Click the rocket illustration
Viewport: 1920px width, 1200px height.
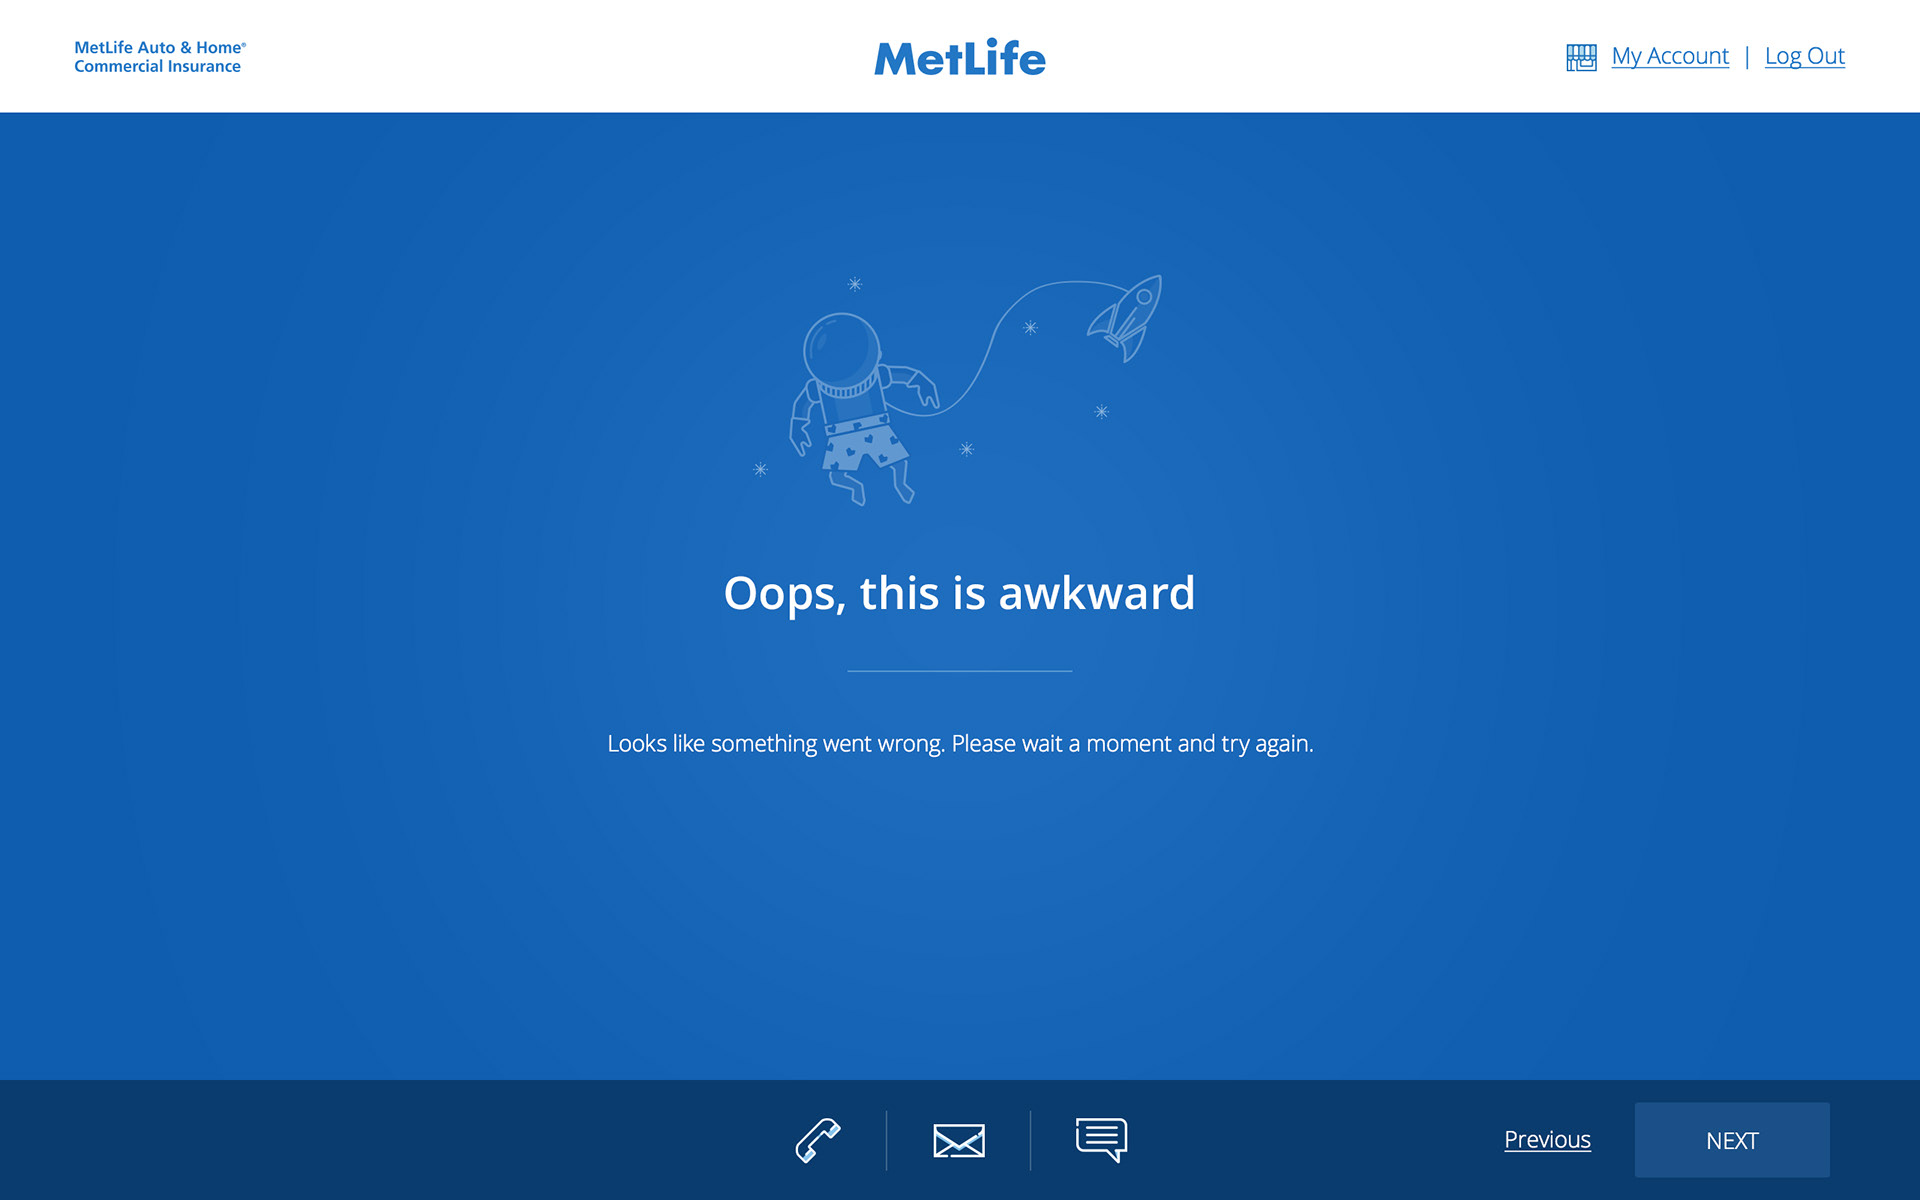(x=1129, y=315)
